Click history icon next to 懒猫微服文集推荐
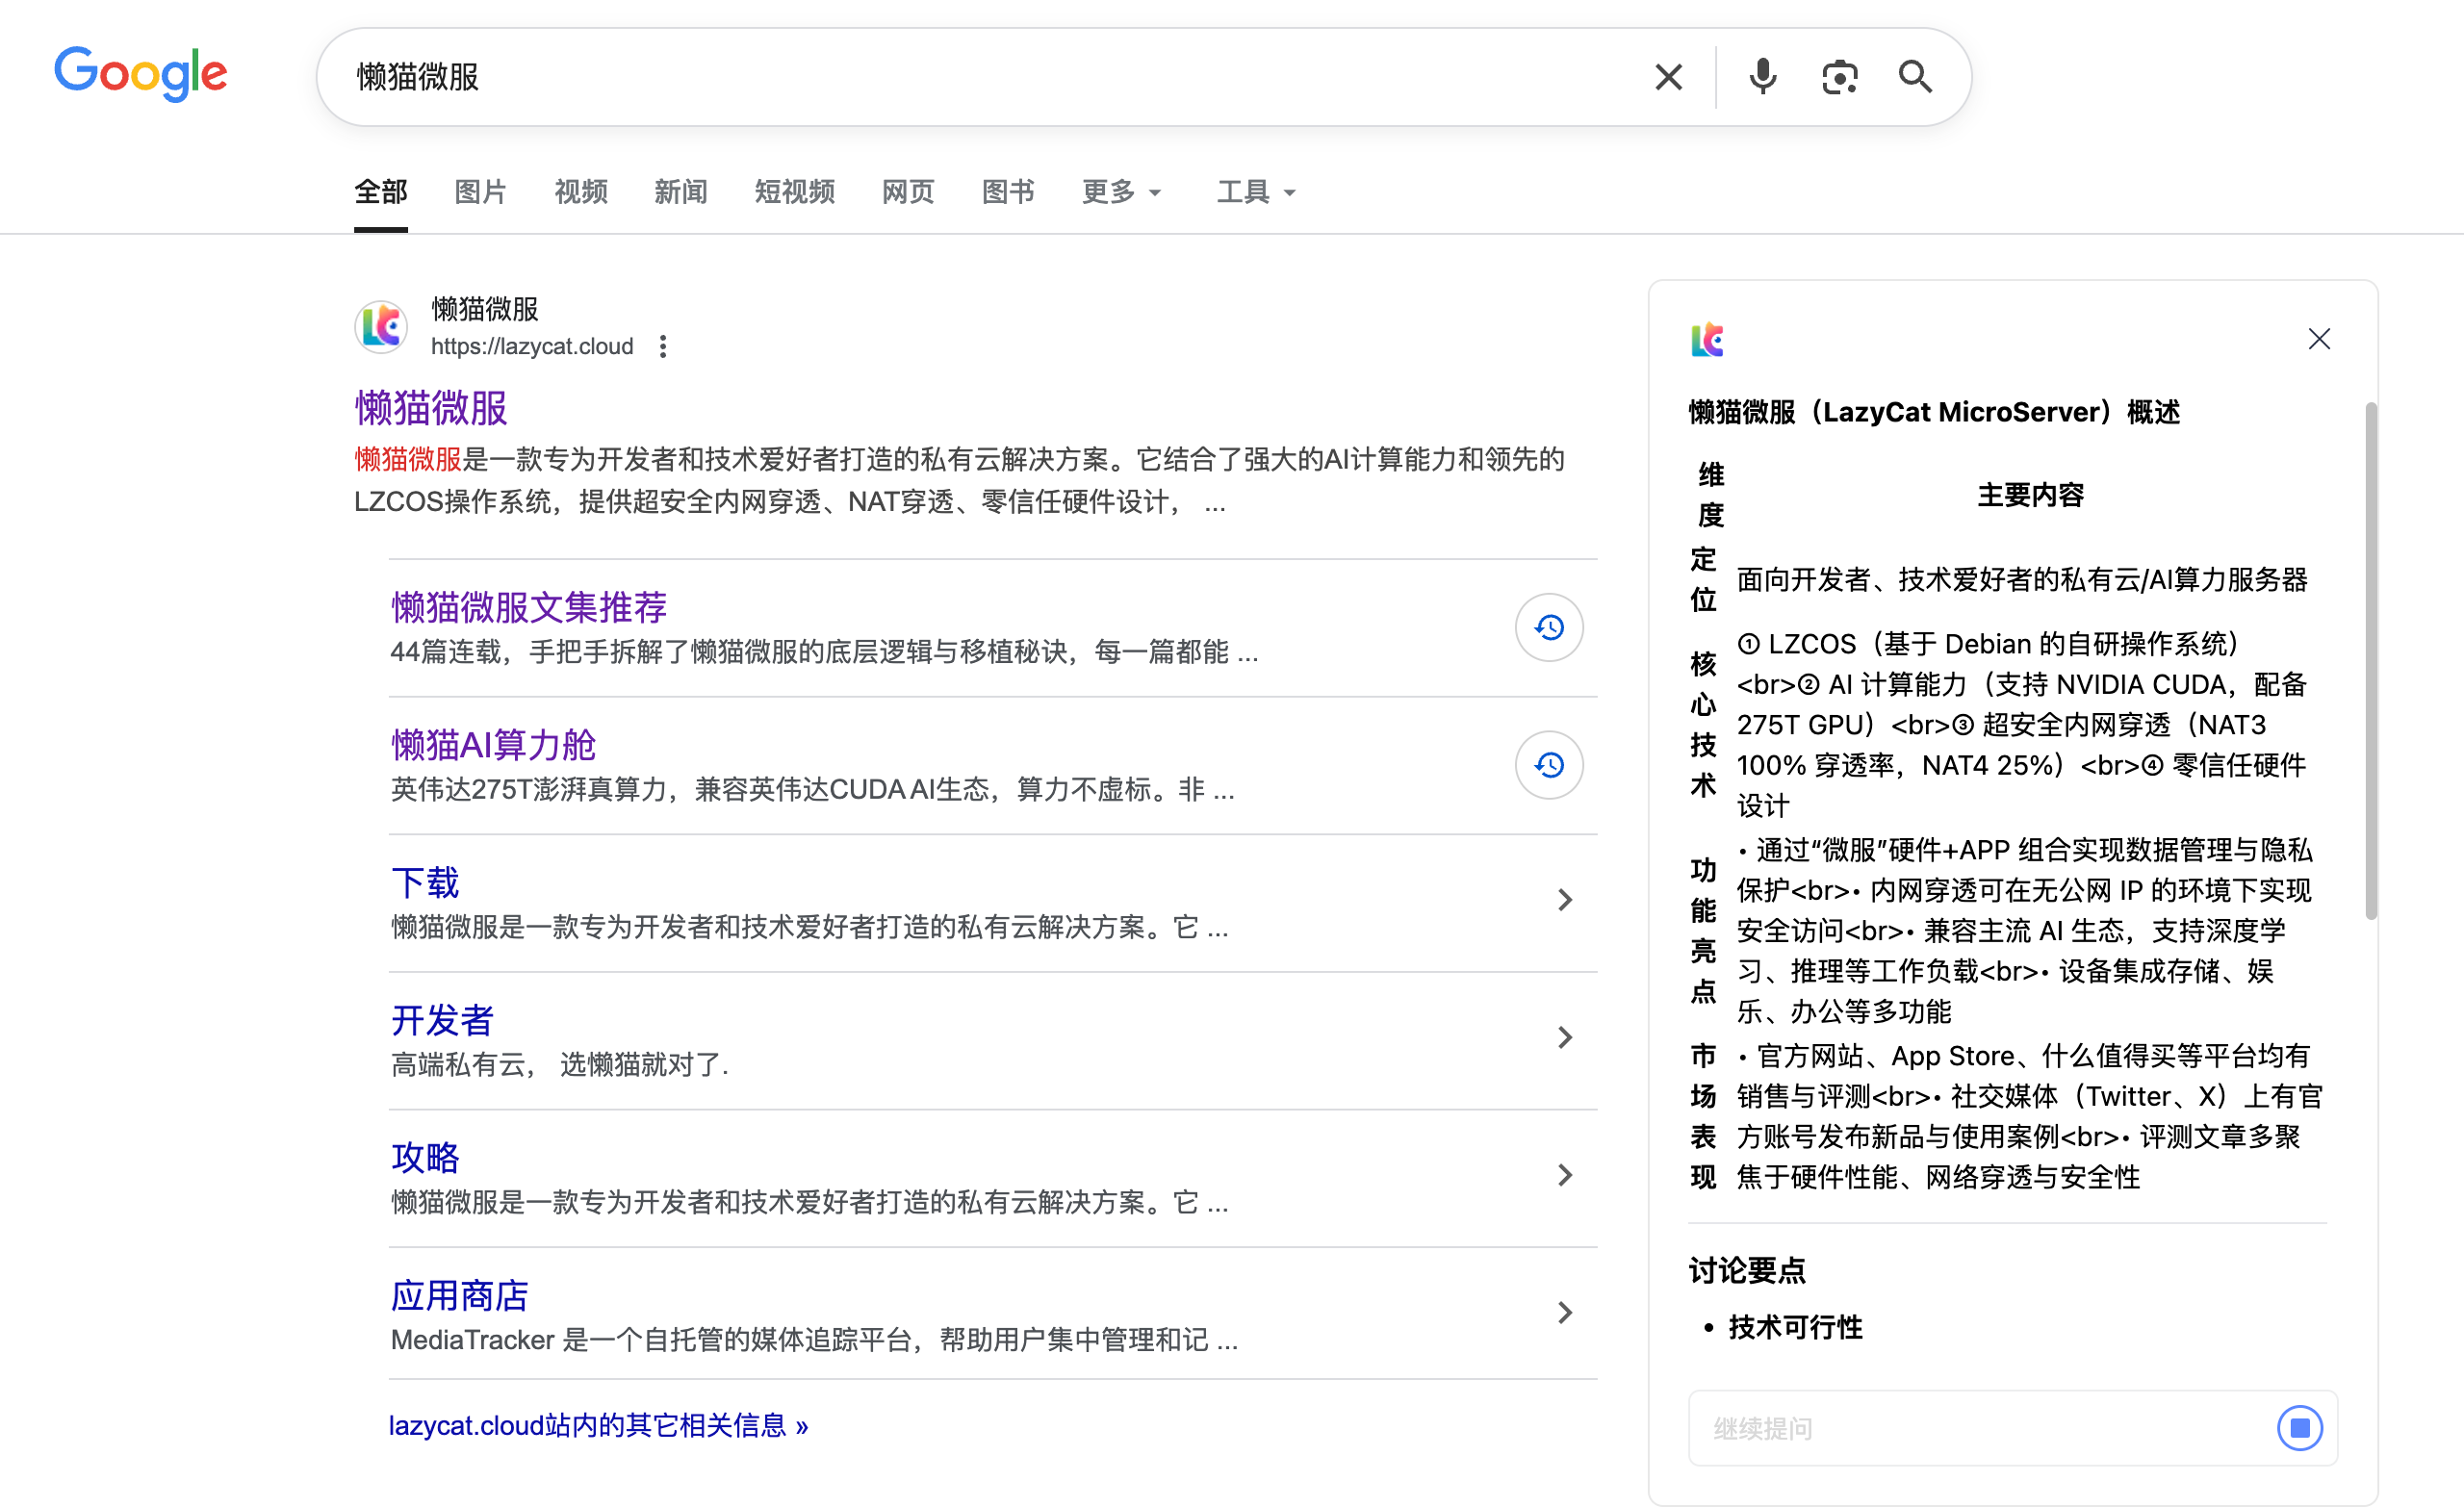 [1548, 627]
